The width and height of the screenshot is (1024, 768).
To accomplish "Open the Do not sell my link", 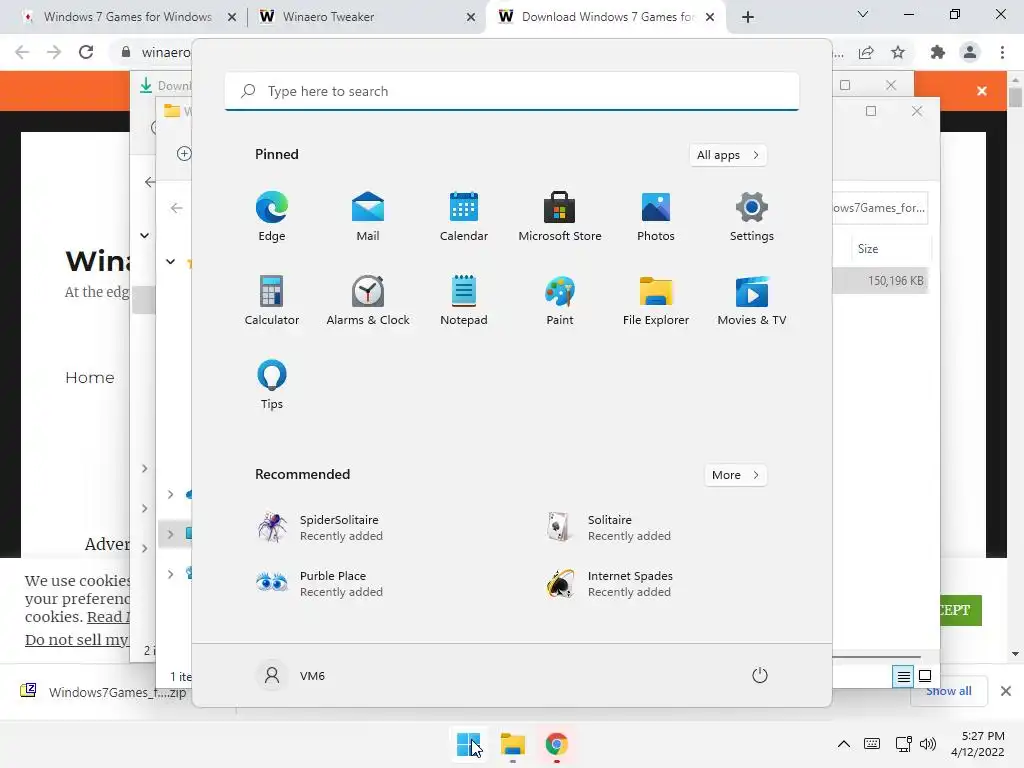I will click(76, 640).
